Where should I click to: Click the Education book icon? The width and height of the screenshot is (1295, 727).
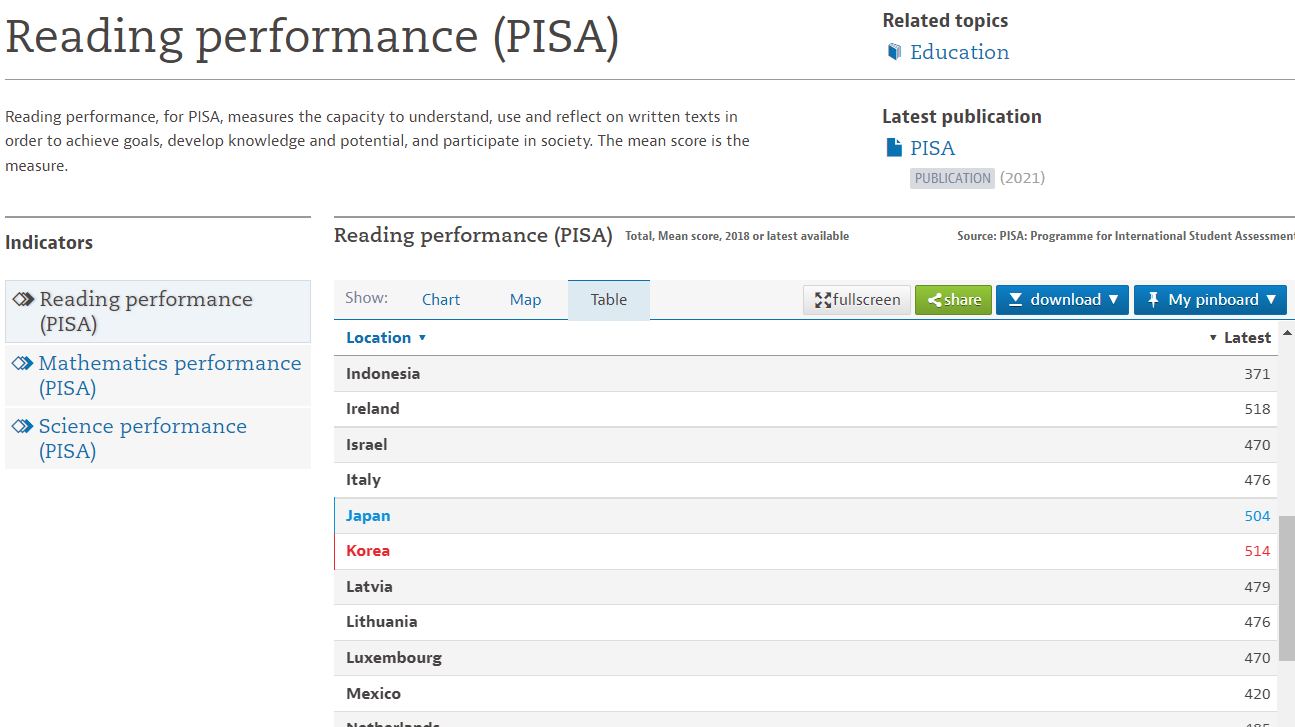click(x=894, y=52)
